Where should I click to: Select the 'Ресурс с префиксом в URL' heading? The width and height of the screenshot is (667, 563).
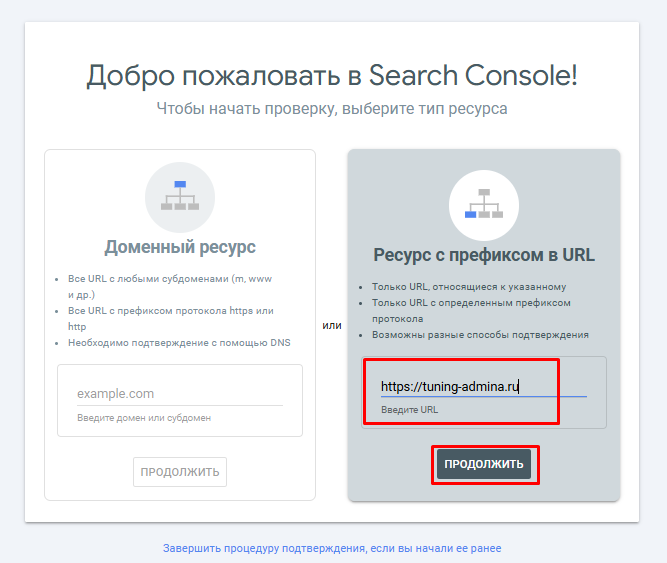484,255
